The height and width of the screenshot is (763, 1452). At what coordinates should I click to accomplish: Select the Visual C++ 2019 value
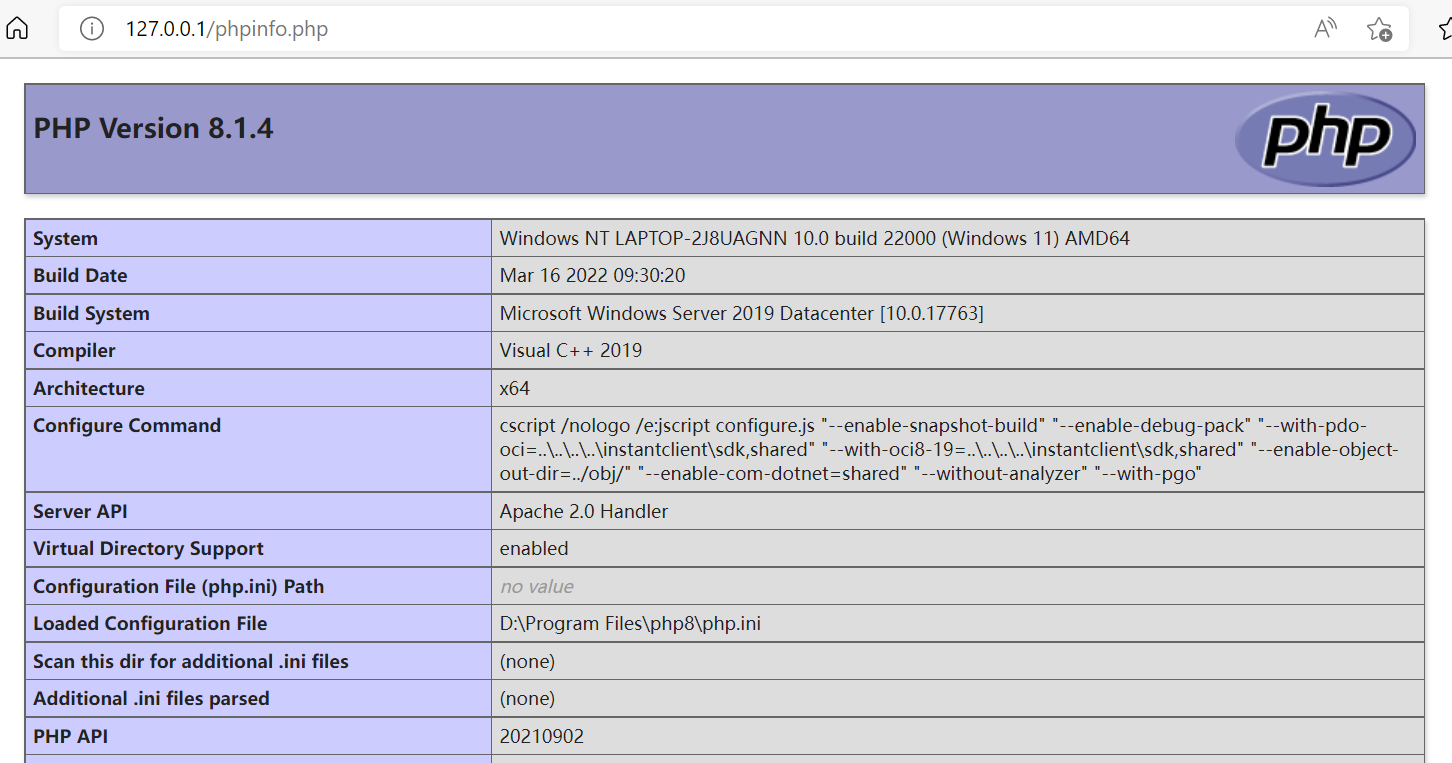[571, 350]
